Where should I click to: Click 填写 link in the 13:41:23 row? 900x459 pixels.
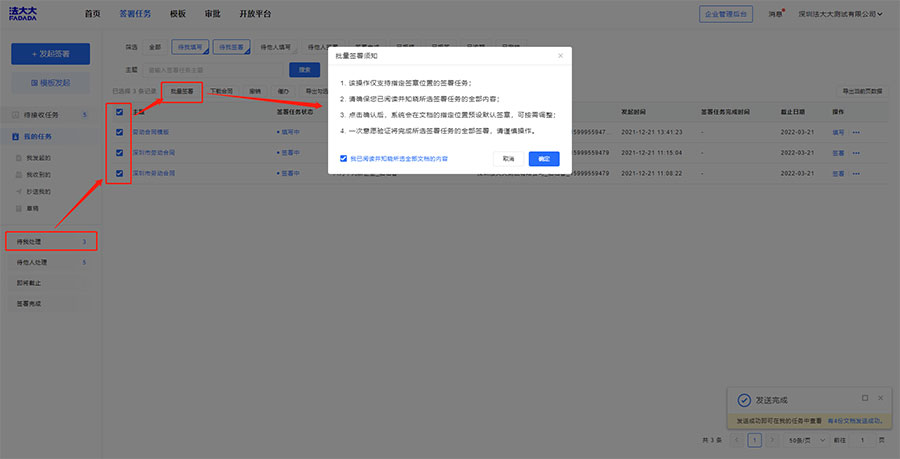pyautogui.click(x=839, y=133)
